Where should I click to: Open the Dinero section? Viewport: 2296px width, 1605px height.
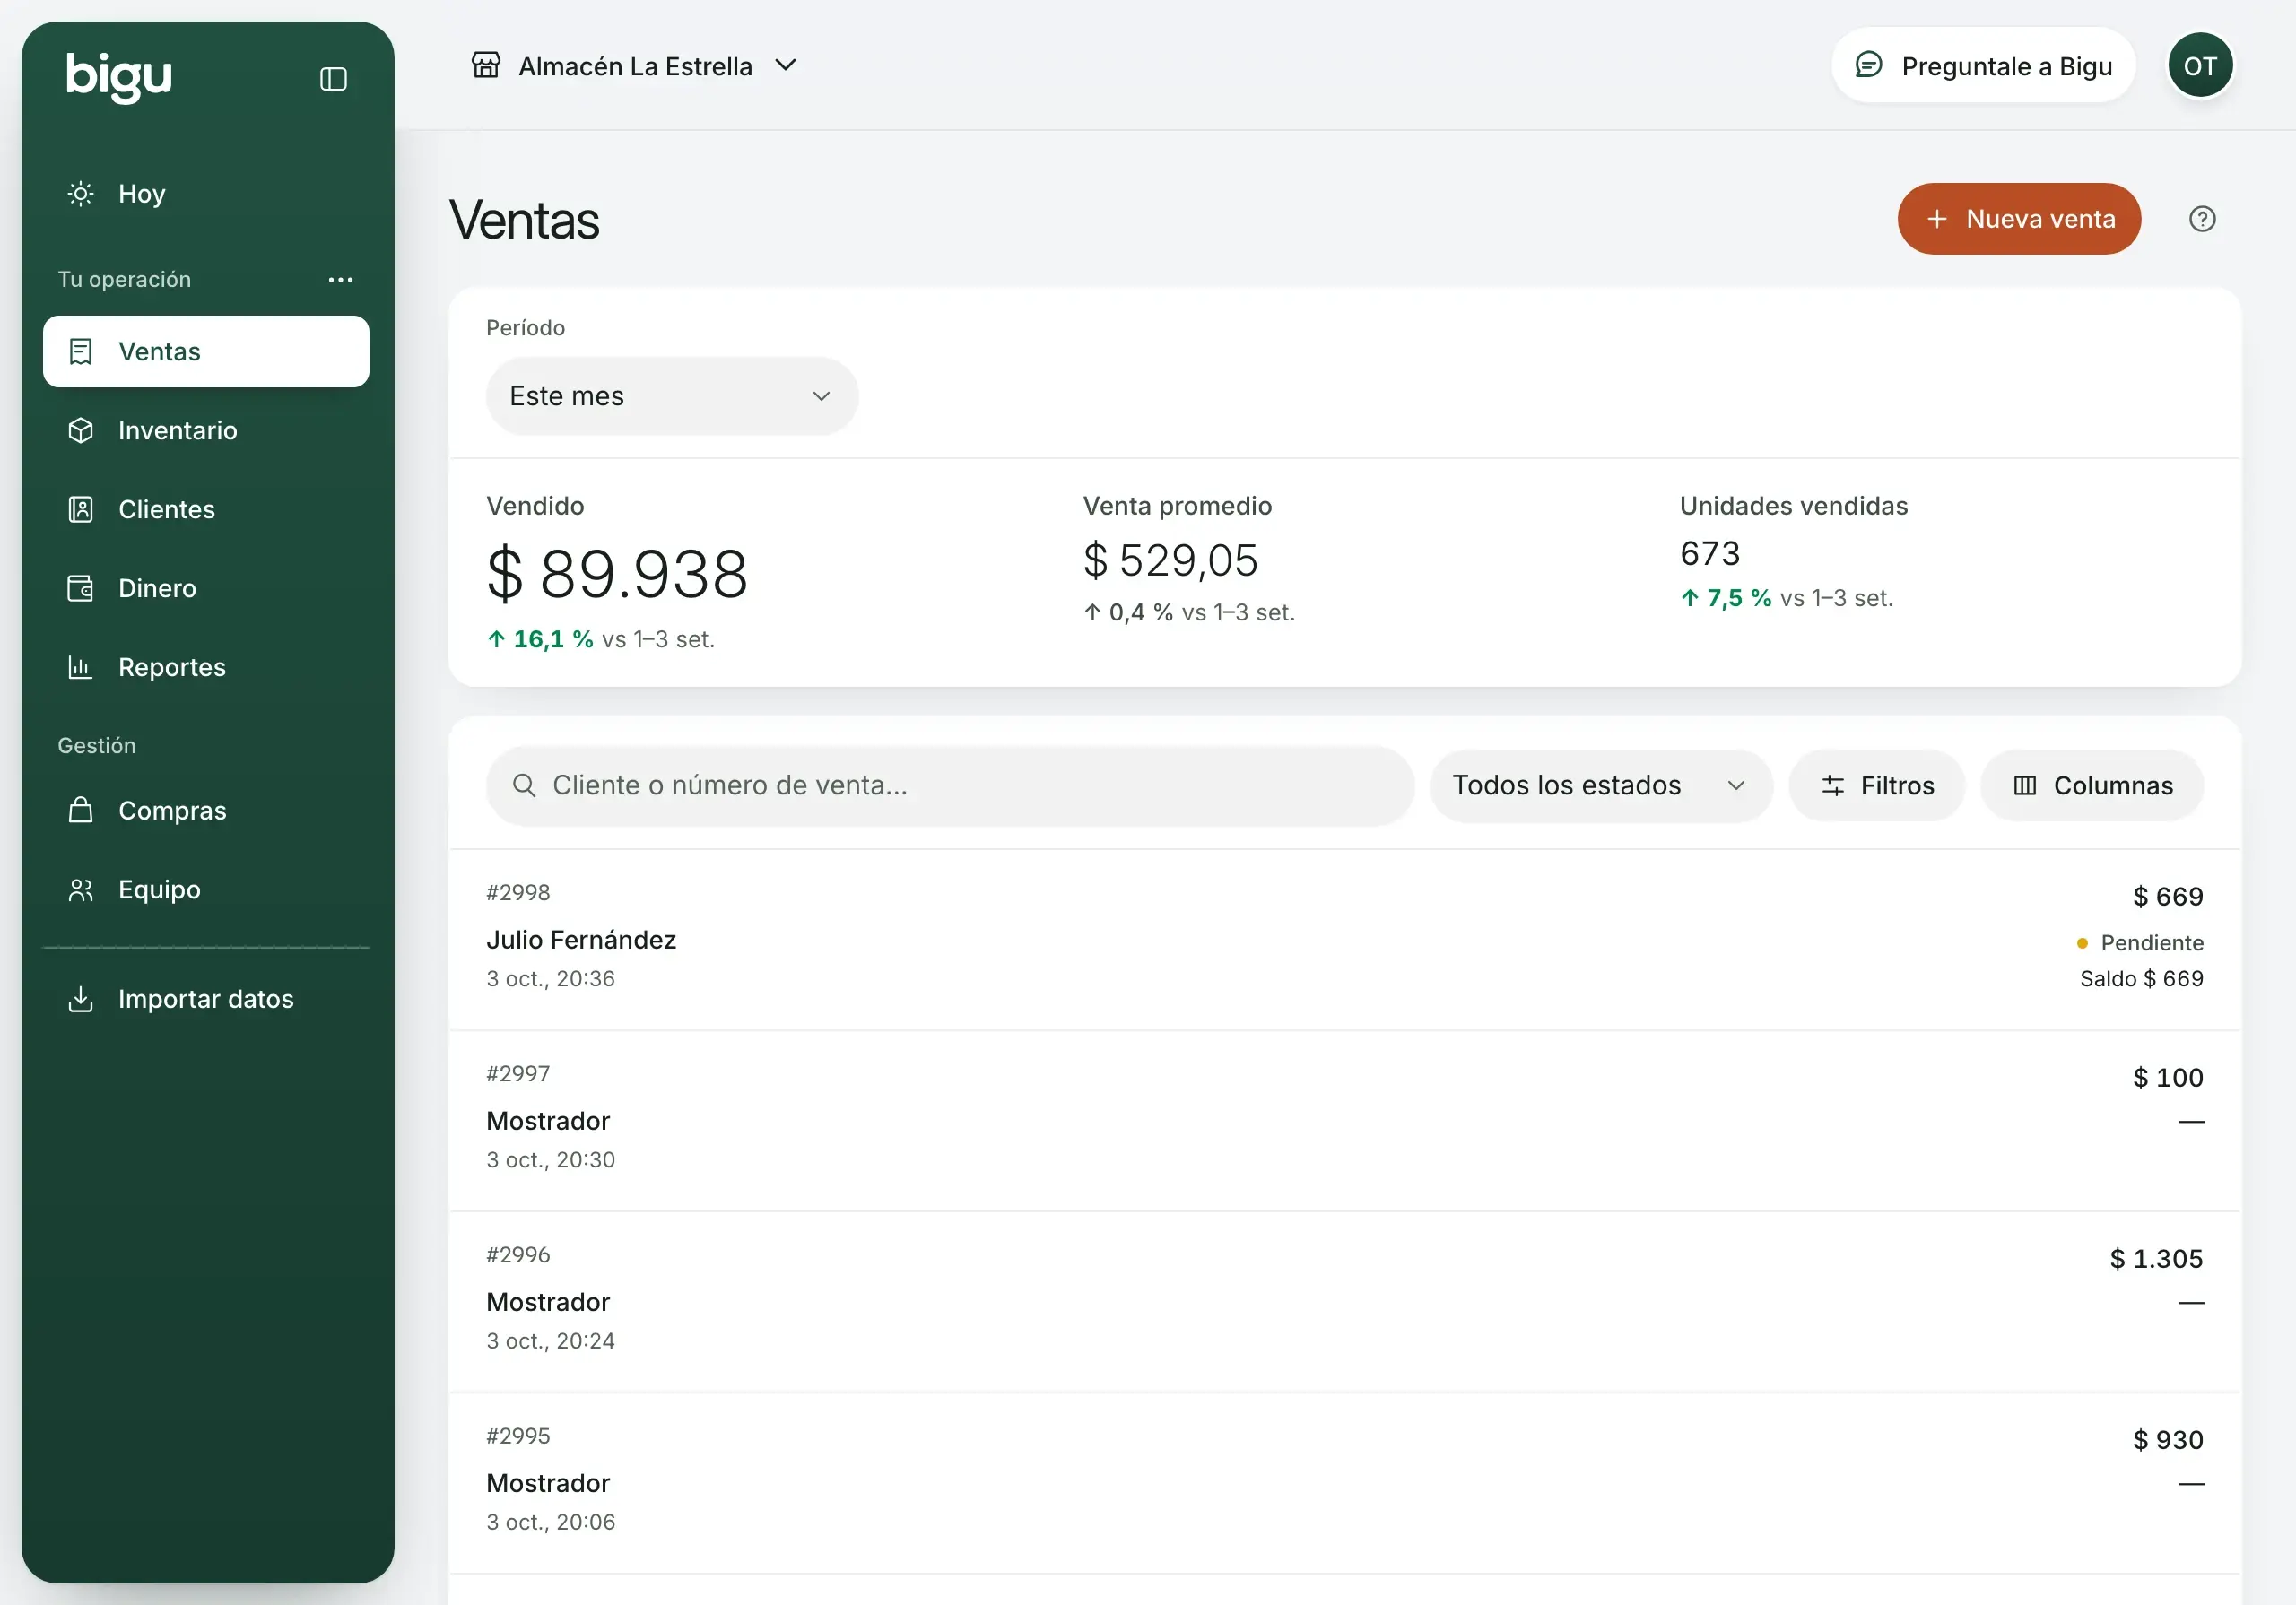pyautogui.click(x=206, y=588)
